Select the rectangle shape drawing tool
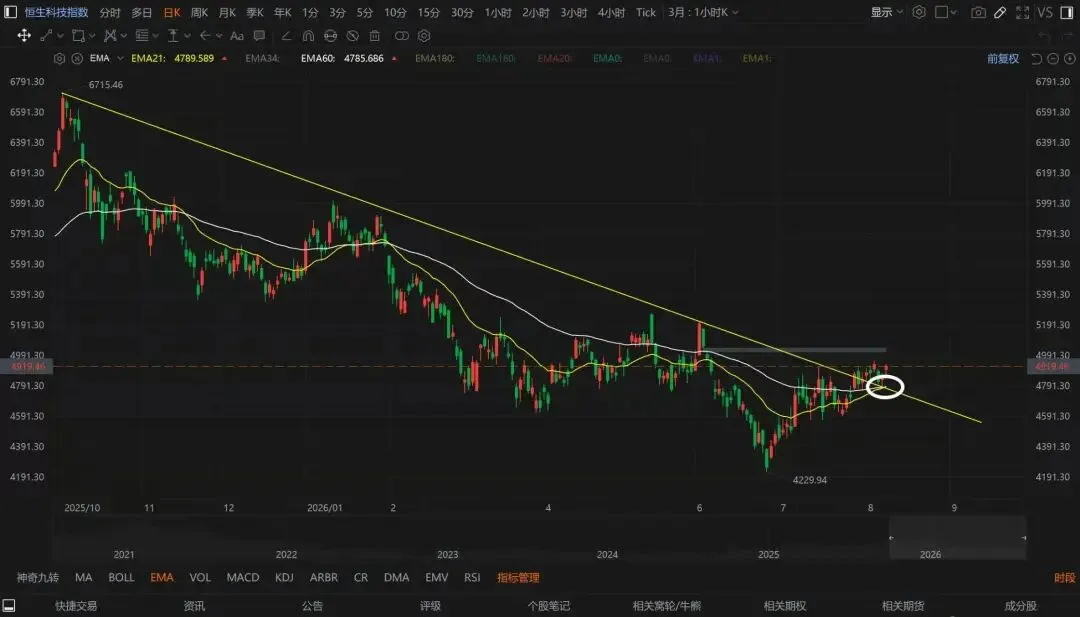 (78, 35)
